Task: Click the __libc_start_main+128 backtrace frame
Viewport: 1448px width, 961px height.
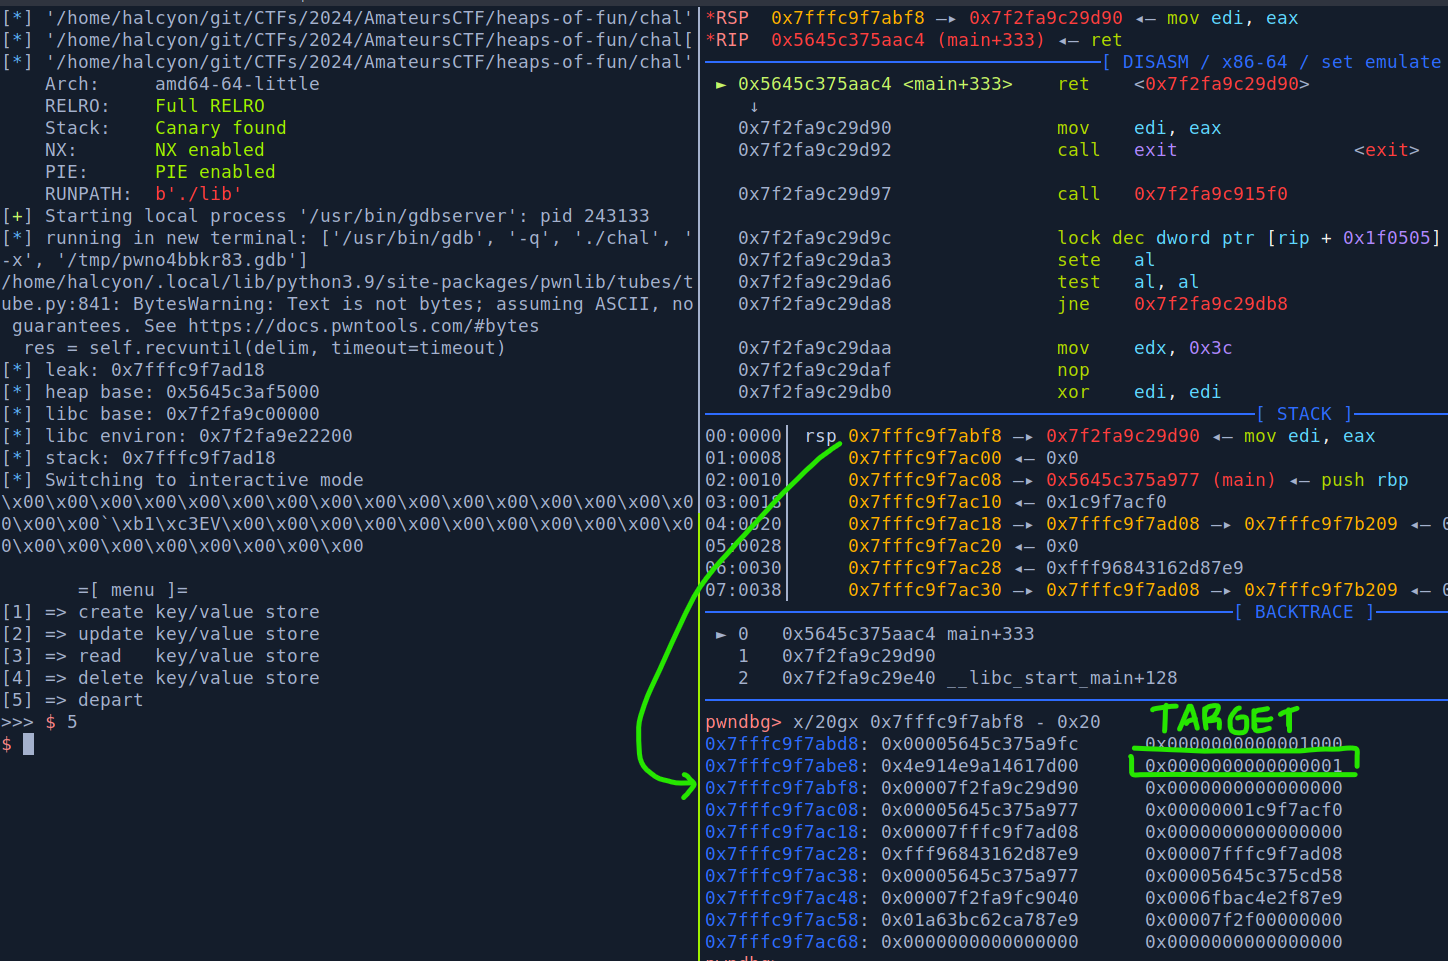Action: (x=1061, y=678)
